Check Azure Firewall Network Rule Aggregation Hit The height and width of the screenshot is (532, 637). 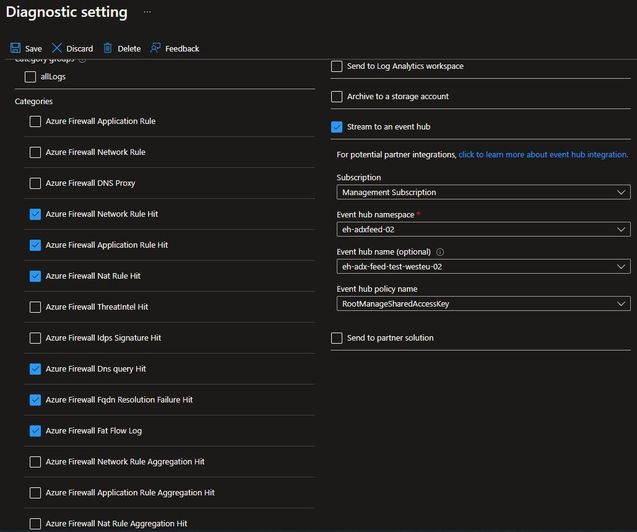pyautogui.click(x=35, y=462)
